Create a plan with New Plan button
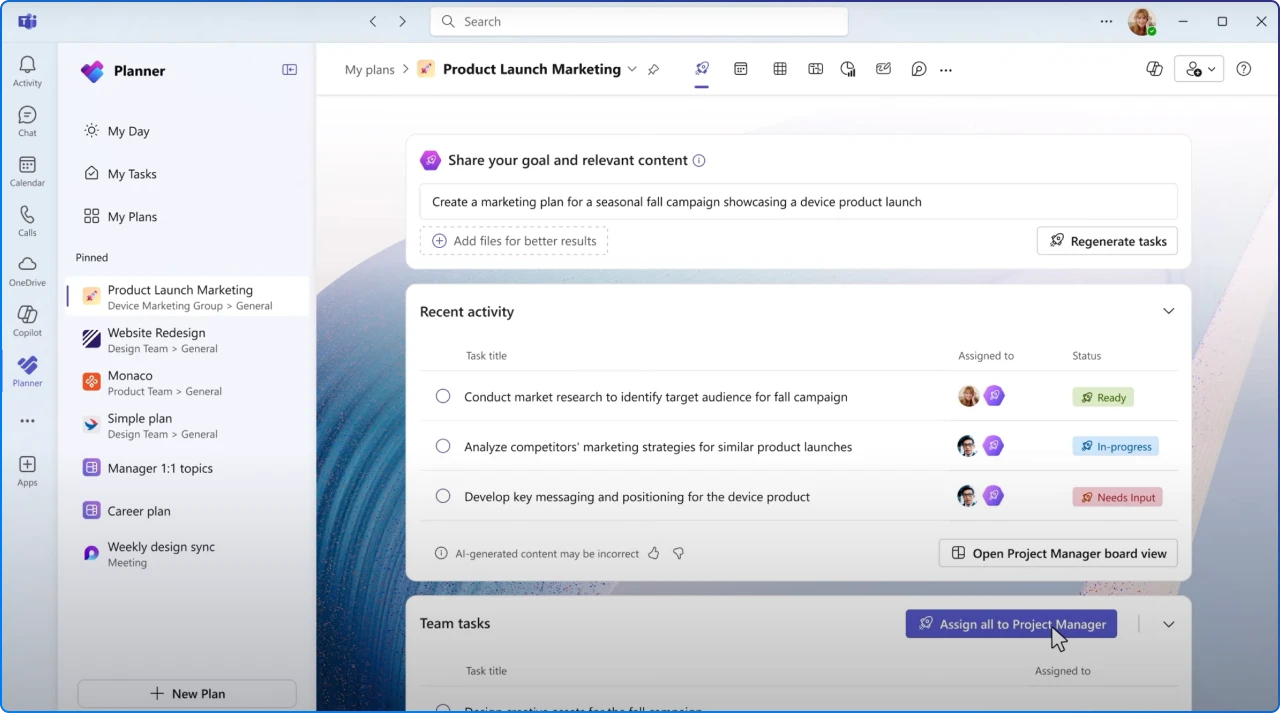The image size is (1280, 713). pos(187,694)
